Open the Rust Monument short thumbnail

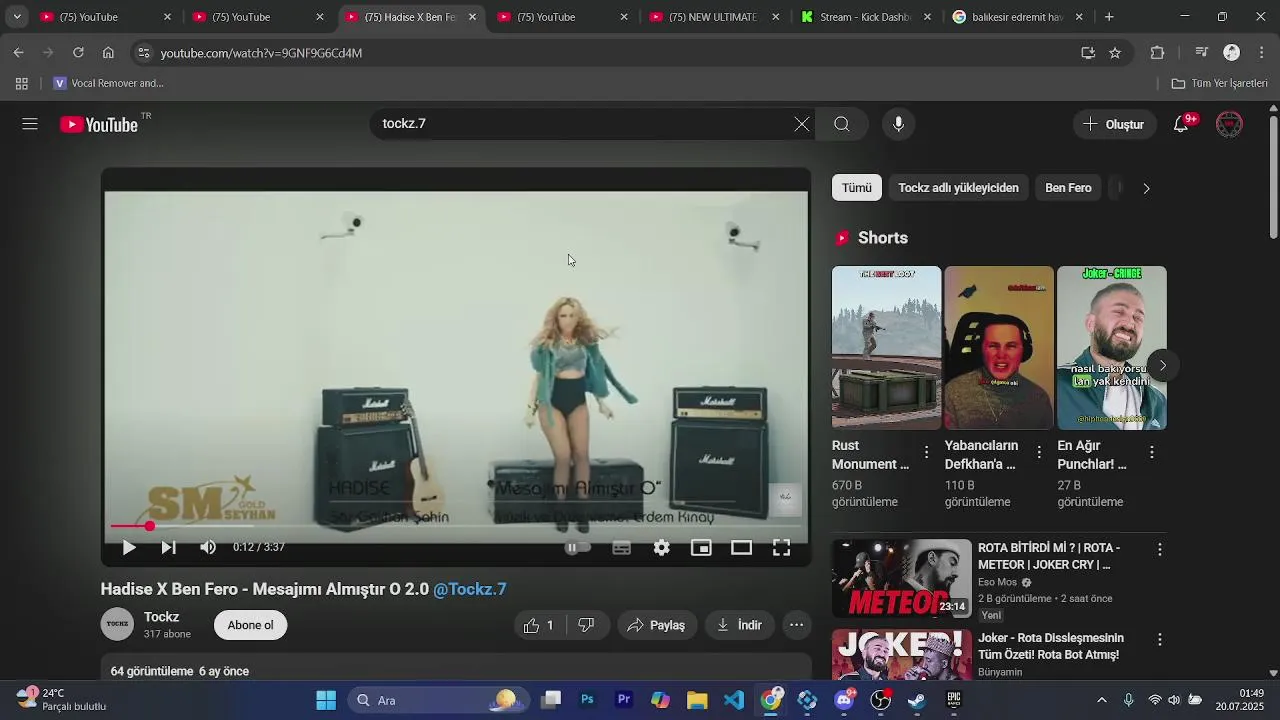[x=886, y=347]
